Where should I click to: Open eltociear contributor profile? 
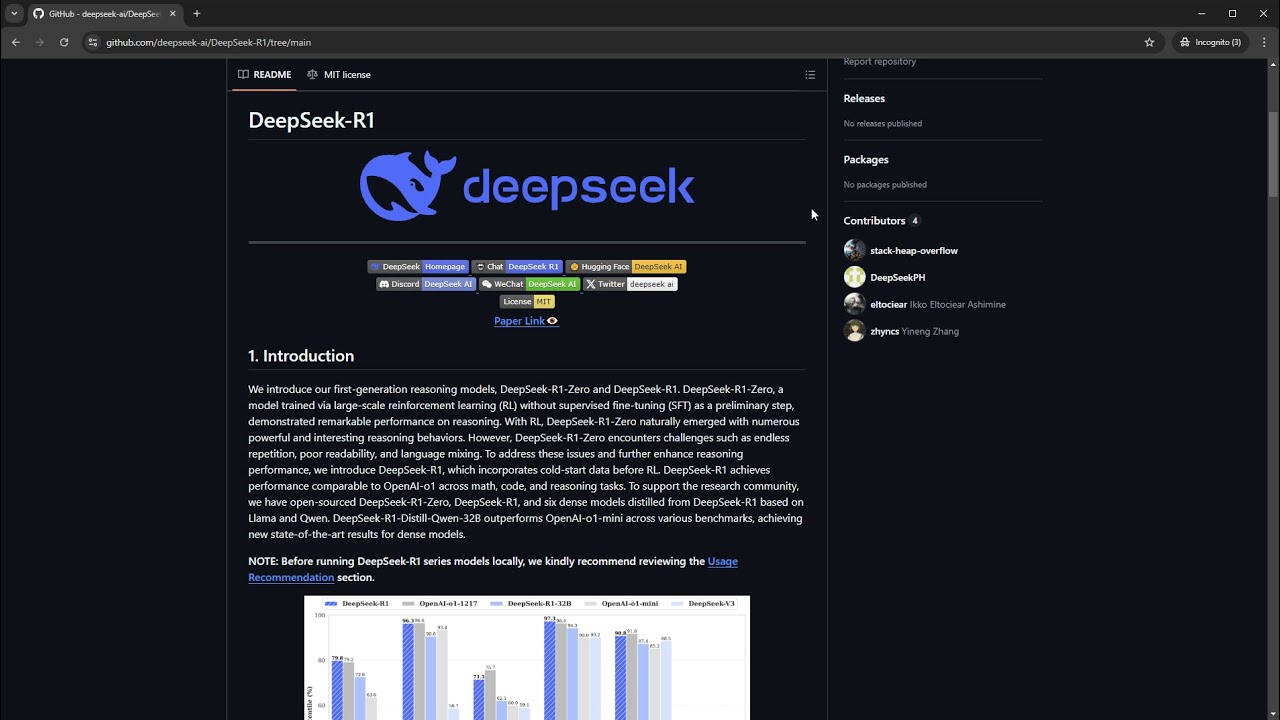tap(890, 304)
